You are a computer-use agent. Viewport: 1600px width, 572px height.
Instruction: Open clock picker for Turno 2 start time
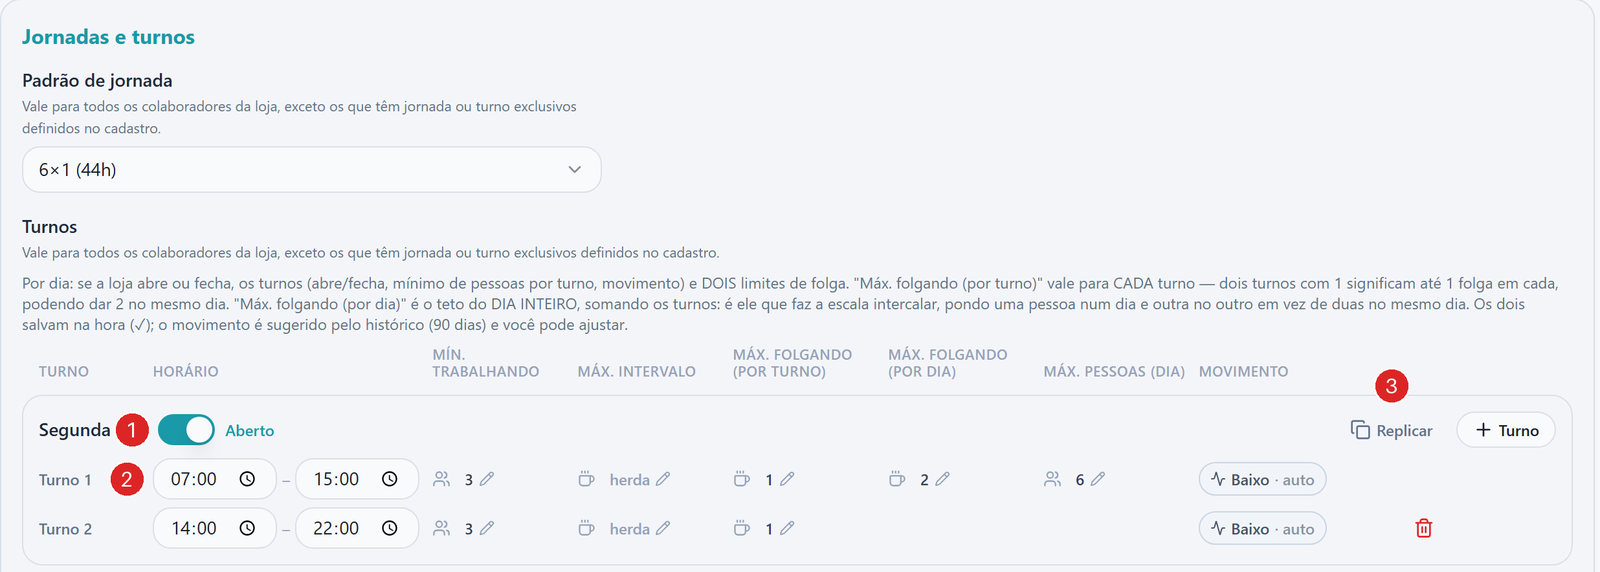click(247, 528)
